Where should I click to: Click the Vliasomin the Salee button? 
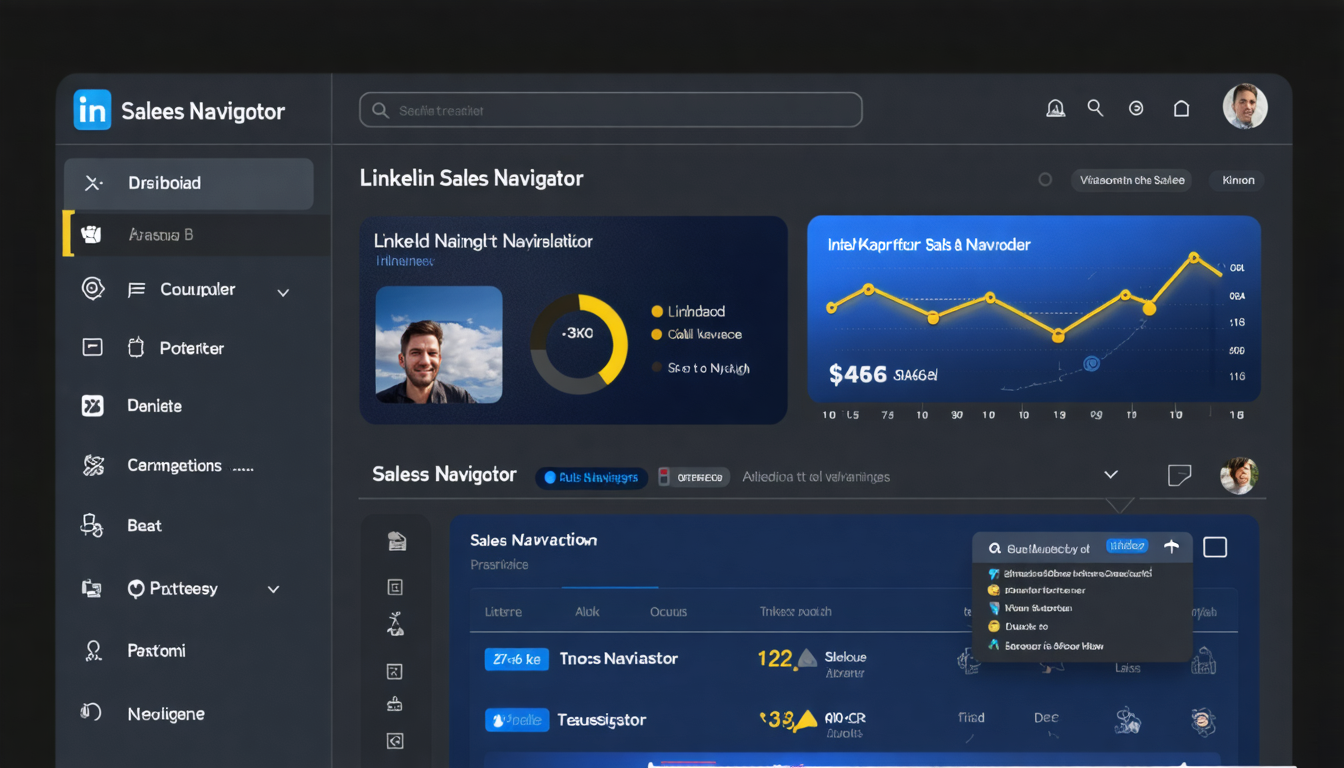coord(1132,180)
